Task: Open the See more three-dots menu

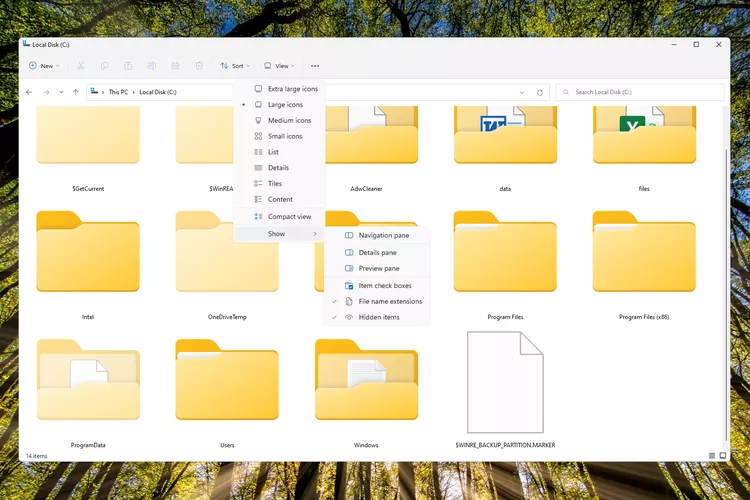Action: coord(315,66)
